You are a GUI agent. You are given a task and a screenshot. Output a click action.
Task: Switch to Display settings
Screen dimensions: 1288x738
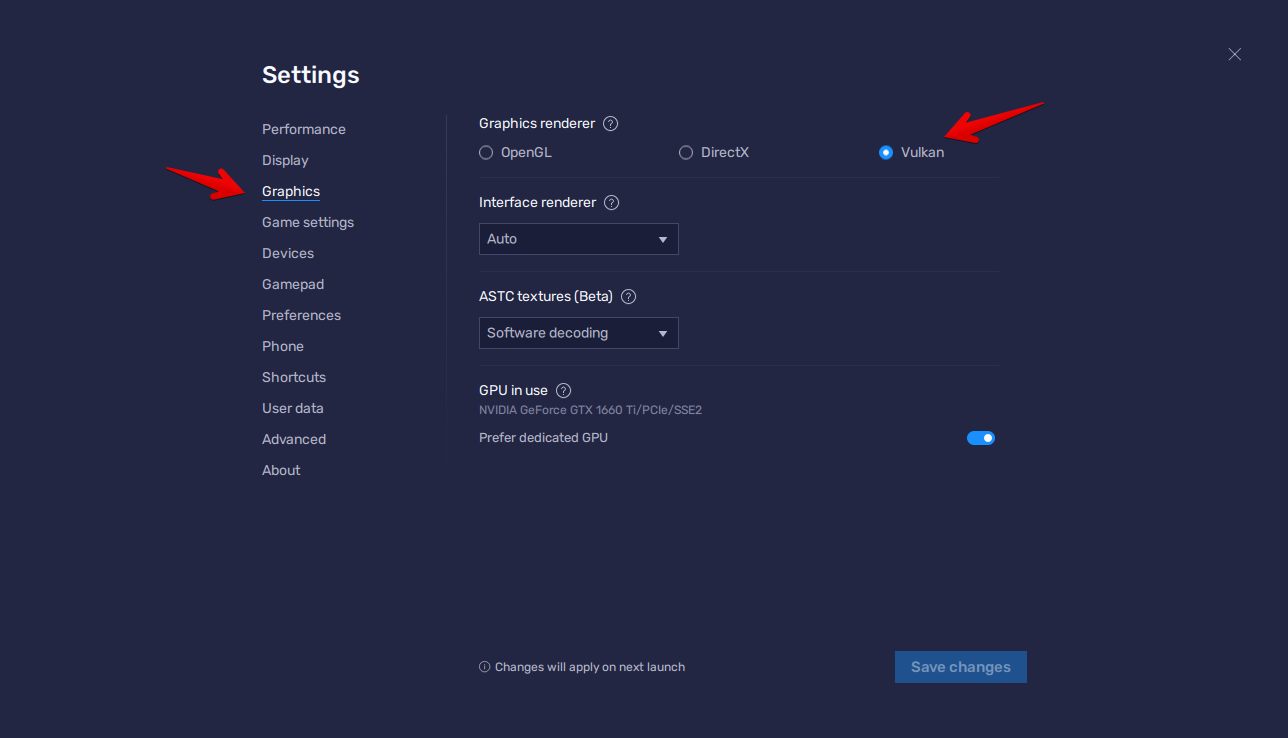[285, 160]
